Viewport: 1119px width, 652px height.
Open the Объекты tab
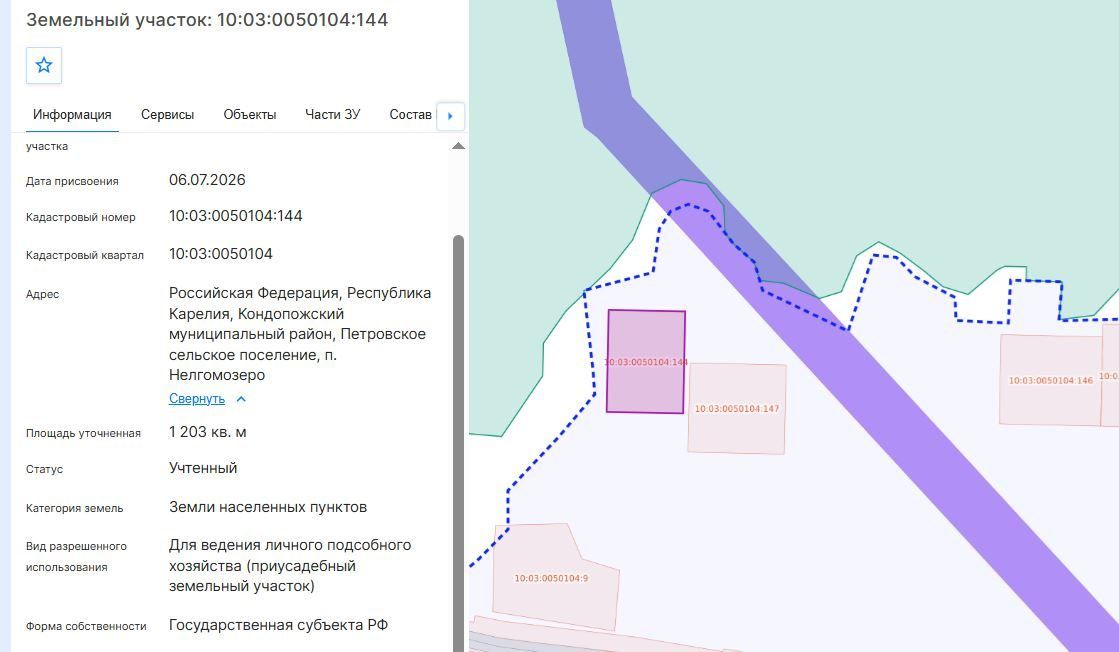[x=250, y=114]
